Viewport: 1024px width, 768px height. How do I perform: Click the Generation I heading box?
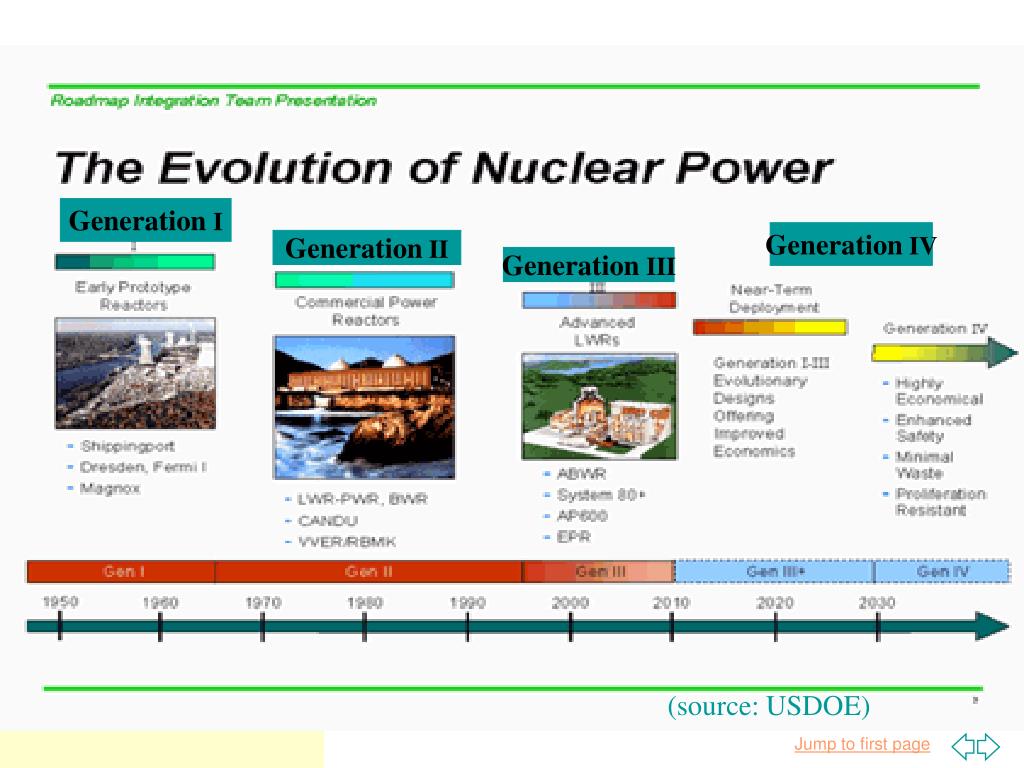pyautogui.click(x=146, y=220)
